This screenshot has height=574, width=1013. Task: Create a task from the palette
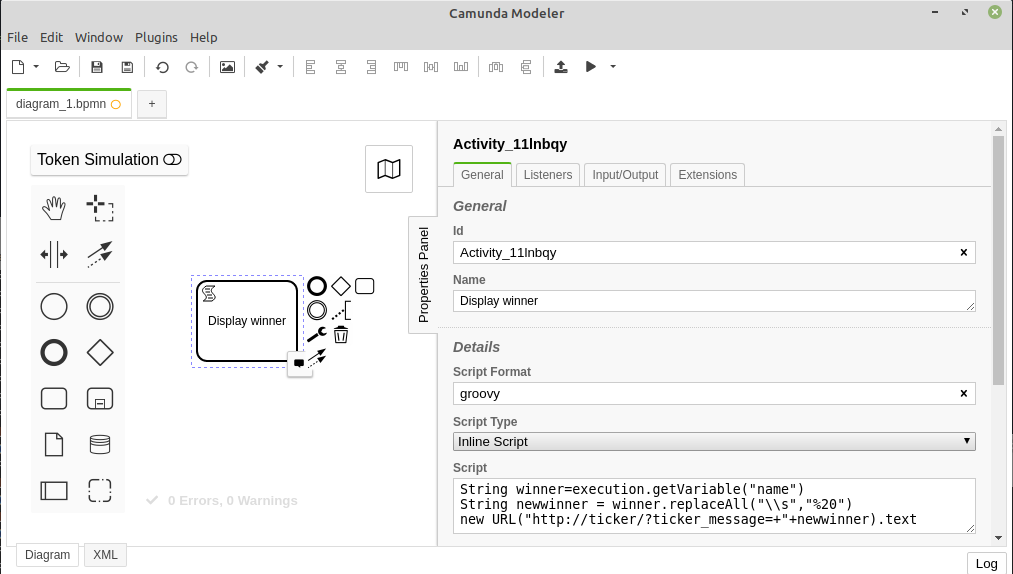point(54,399)
